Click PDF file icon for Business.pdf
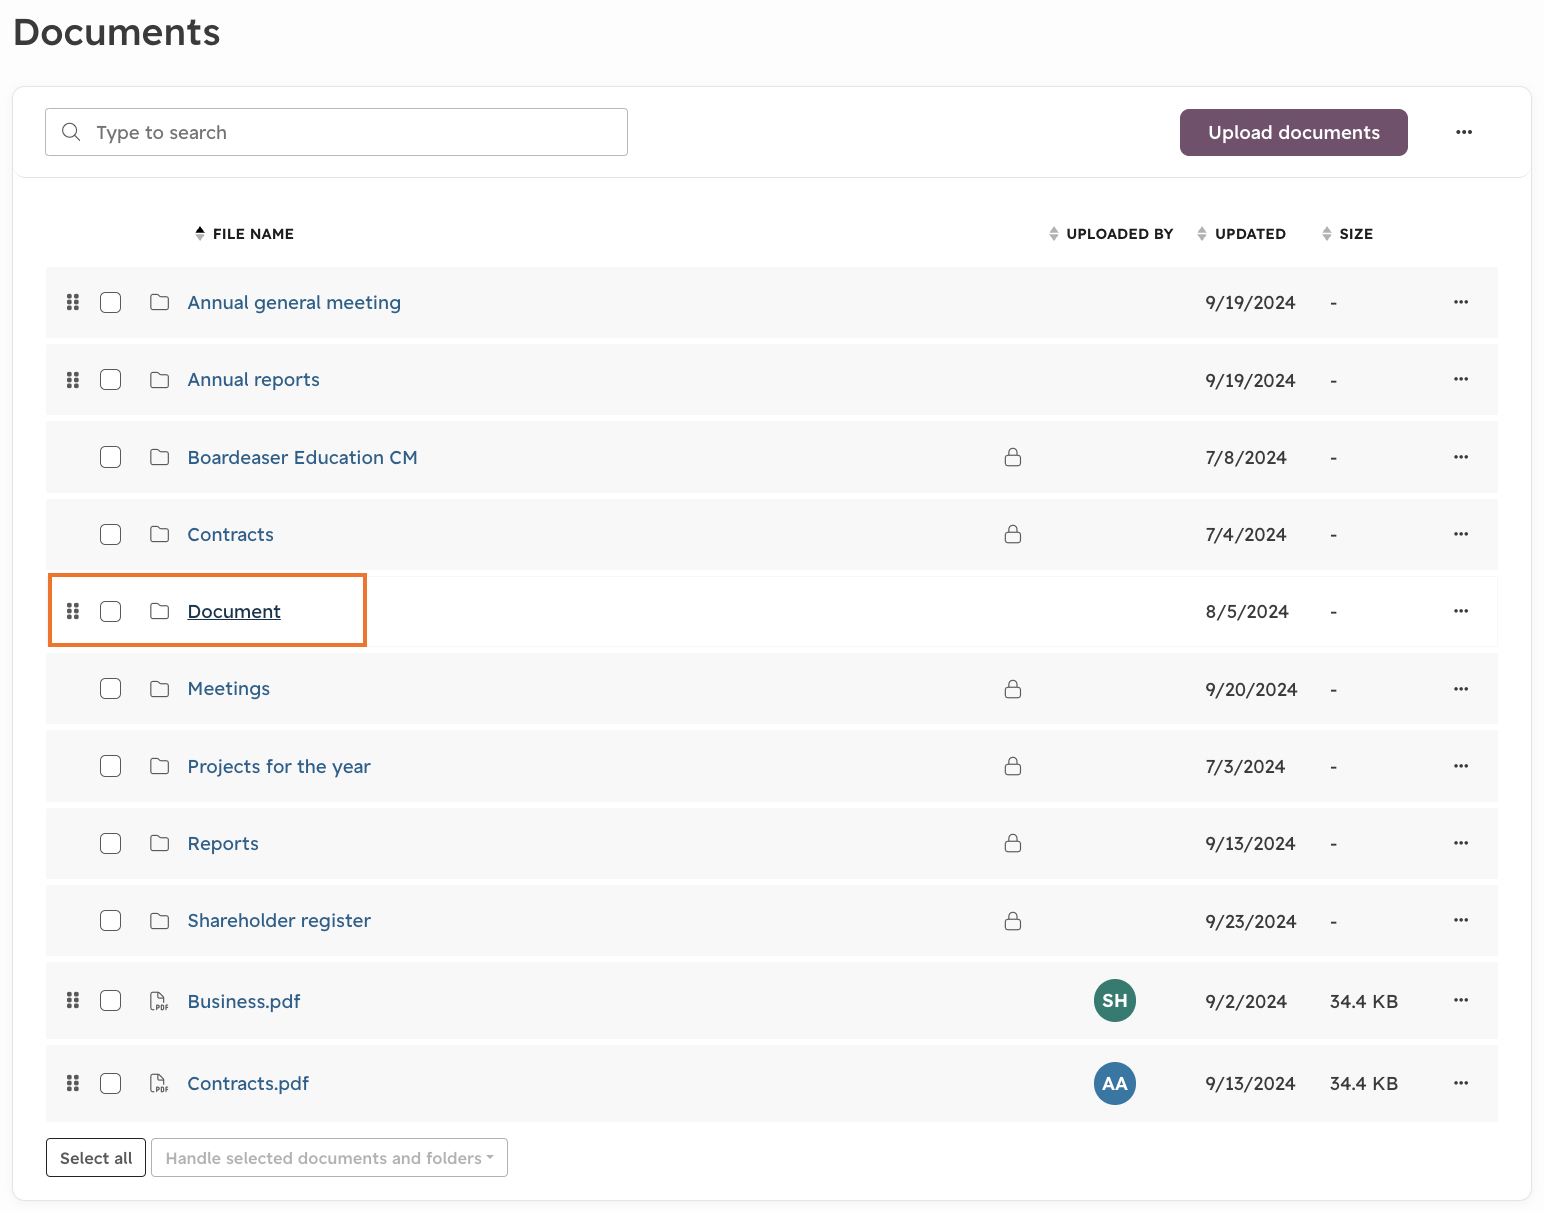The width and height of the screenshot is (1544, 1212). 159,1001
